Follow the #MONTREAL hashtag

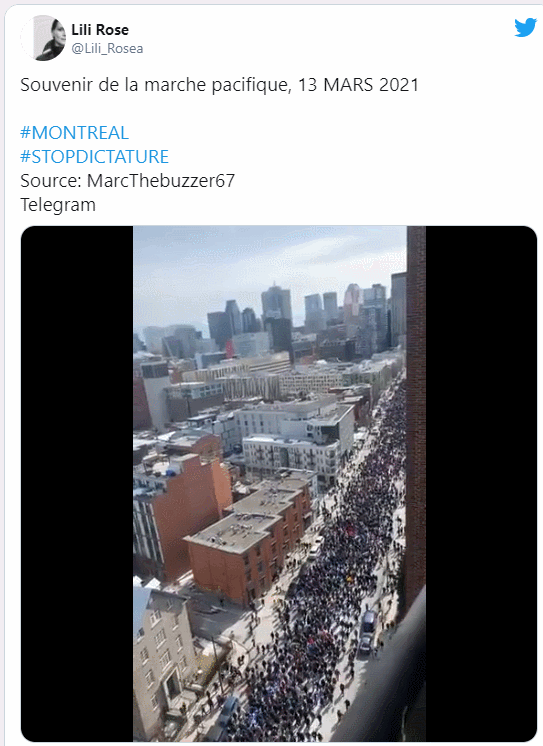[74, 133]
